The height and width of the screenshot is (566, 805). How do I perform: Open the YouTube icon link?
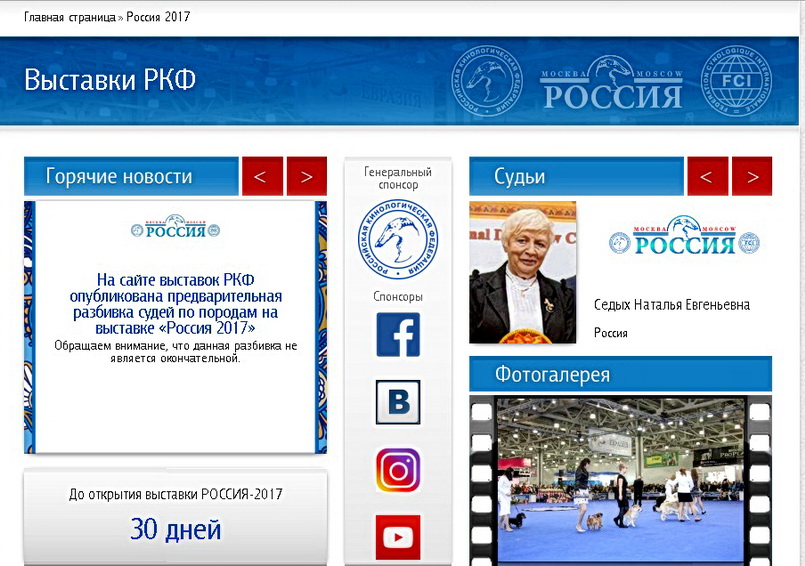398,537
